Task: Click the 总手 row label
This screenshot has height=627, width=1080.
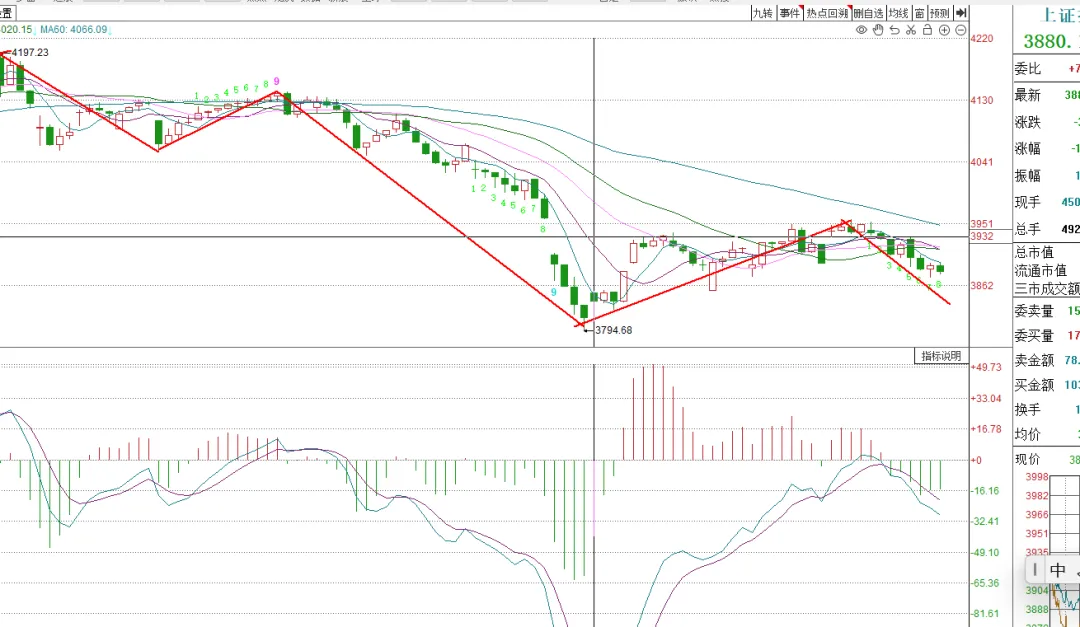Action: click(1028, 229)
